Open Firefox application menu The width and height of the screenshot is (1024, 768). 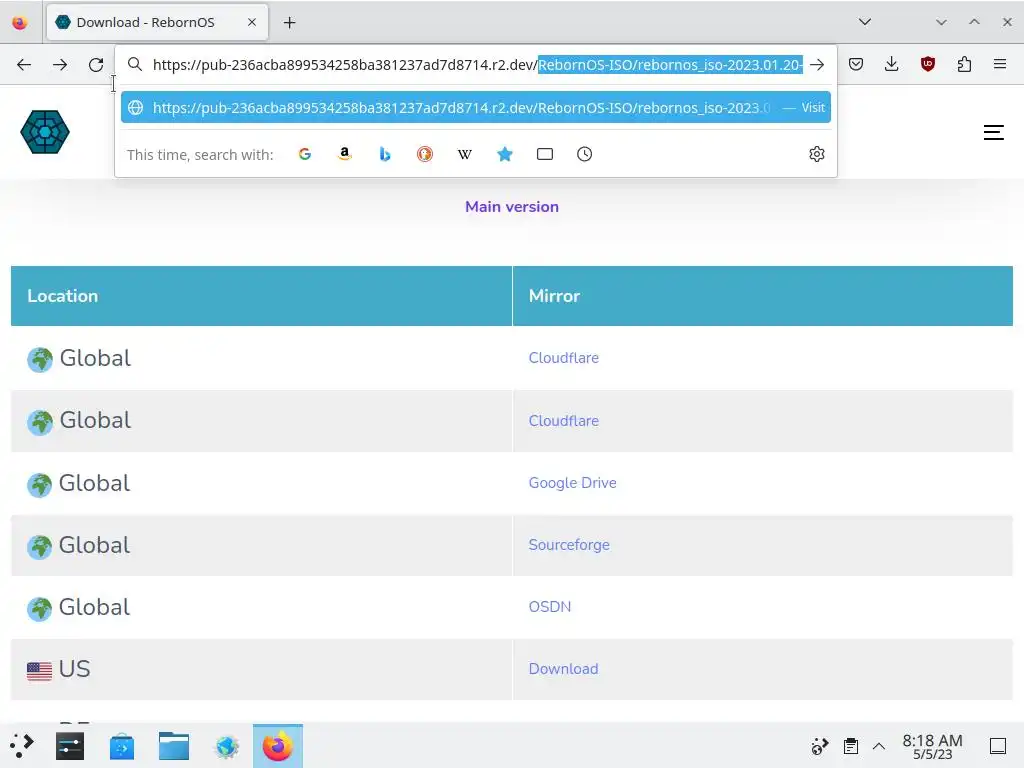(x=1000, y=64)
